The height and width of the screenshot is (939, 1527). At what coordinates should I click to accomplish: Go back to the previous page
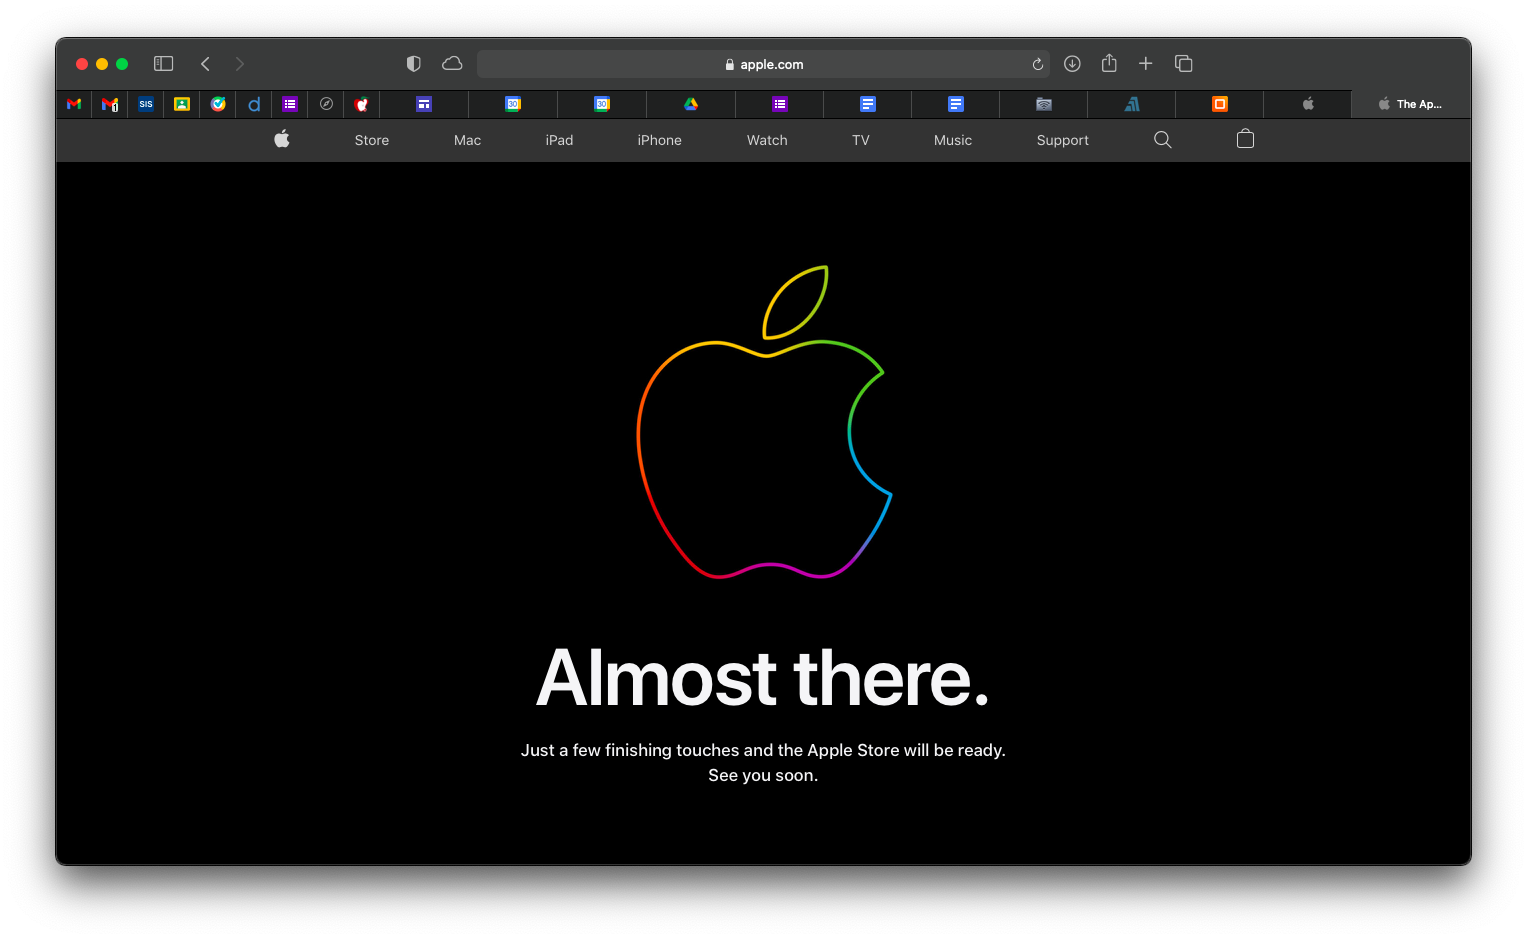click(205, 64)
